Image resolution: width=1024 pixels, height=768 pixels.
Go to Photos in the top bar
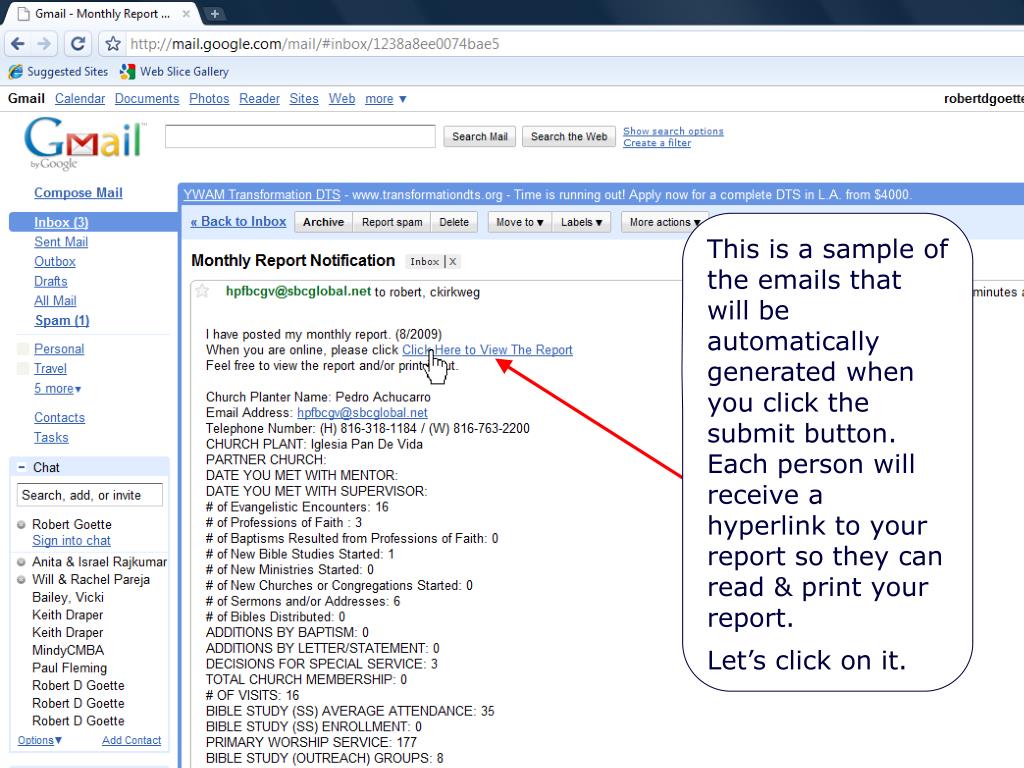click(x=209, y=99)
